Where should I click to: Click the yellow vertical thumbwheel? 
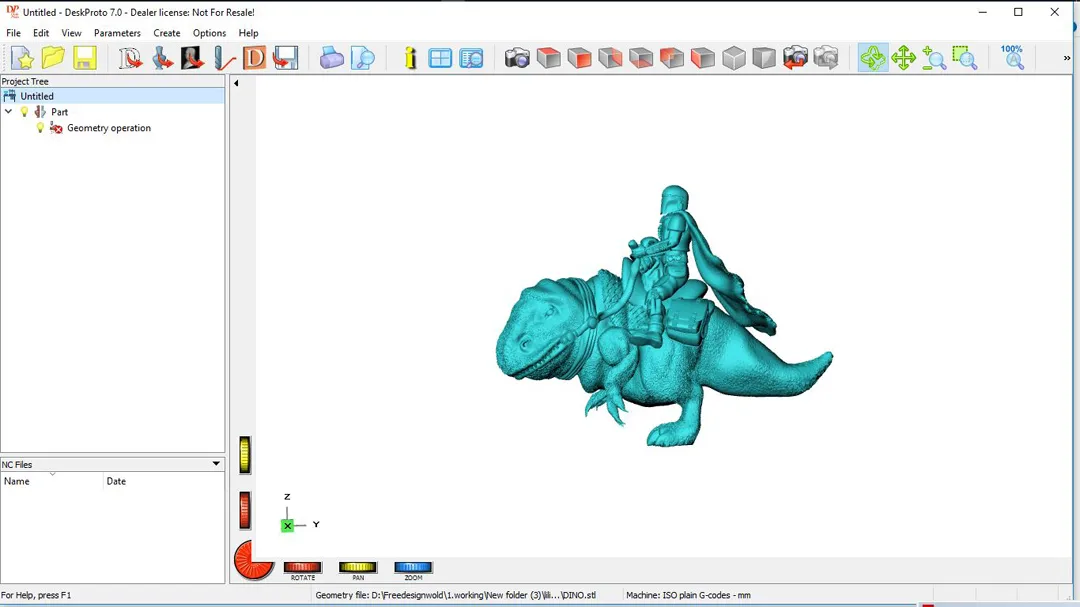[245, 455]
